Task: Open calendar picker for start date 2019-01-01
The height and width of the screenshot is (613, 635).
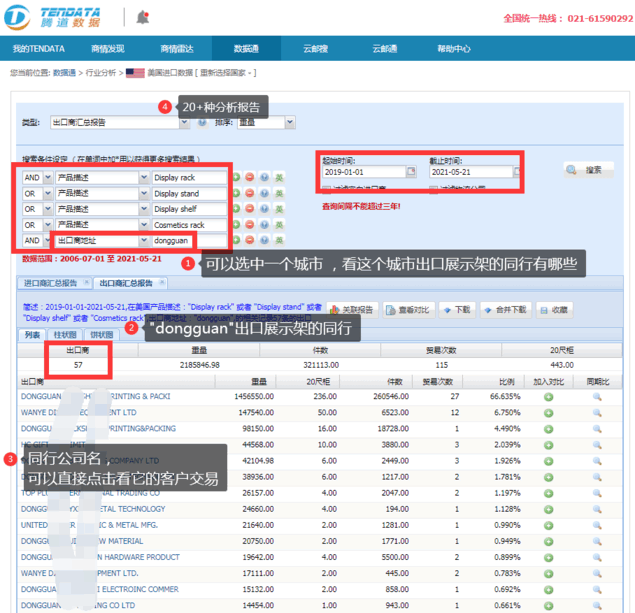Action: [411, 172]
